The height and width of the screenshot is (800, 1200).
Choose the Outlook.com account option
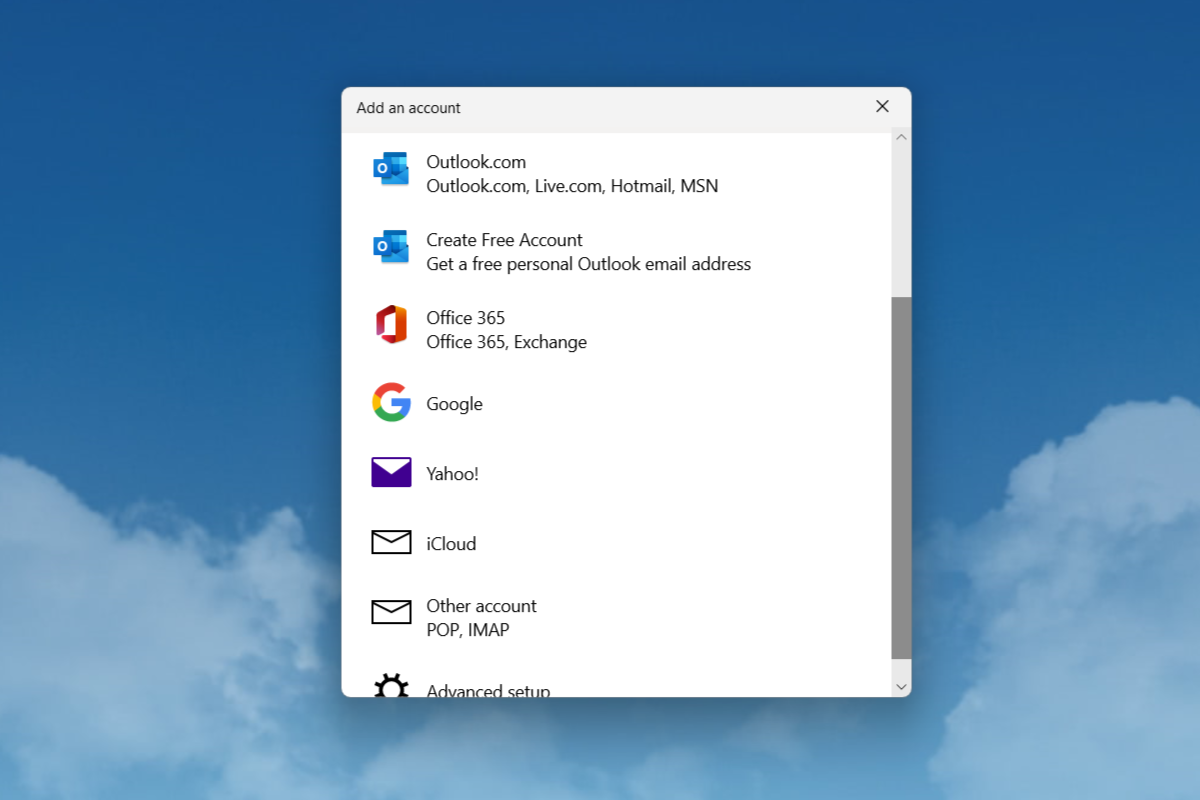(x=616, y=174)
